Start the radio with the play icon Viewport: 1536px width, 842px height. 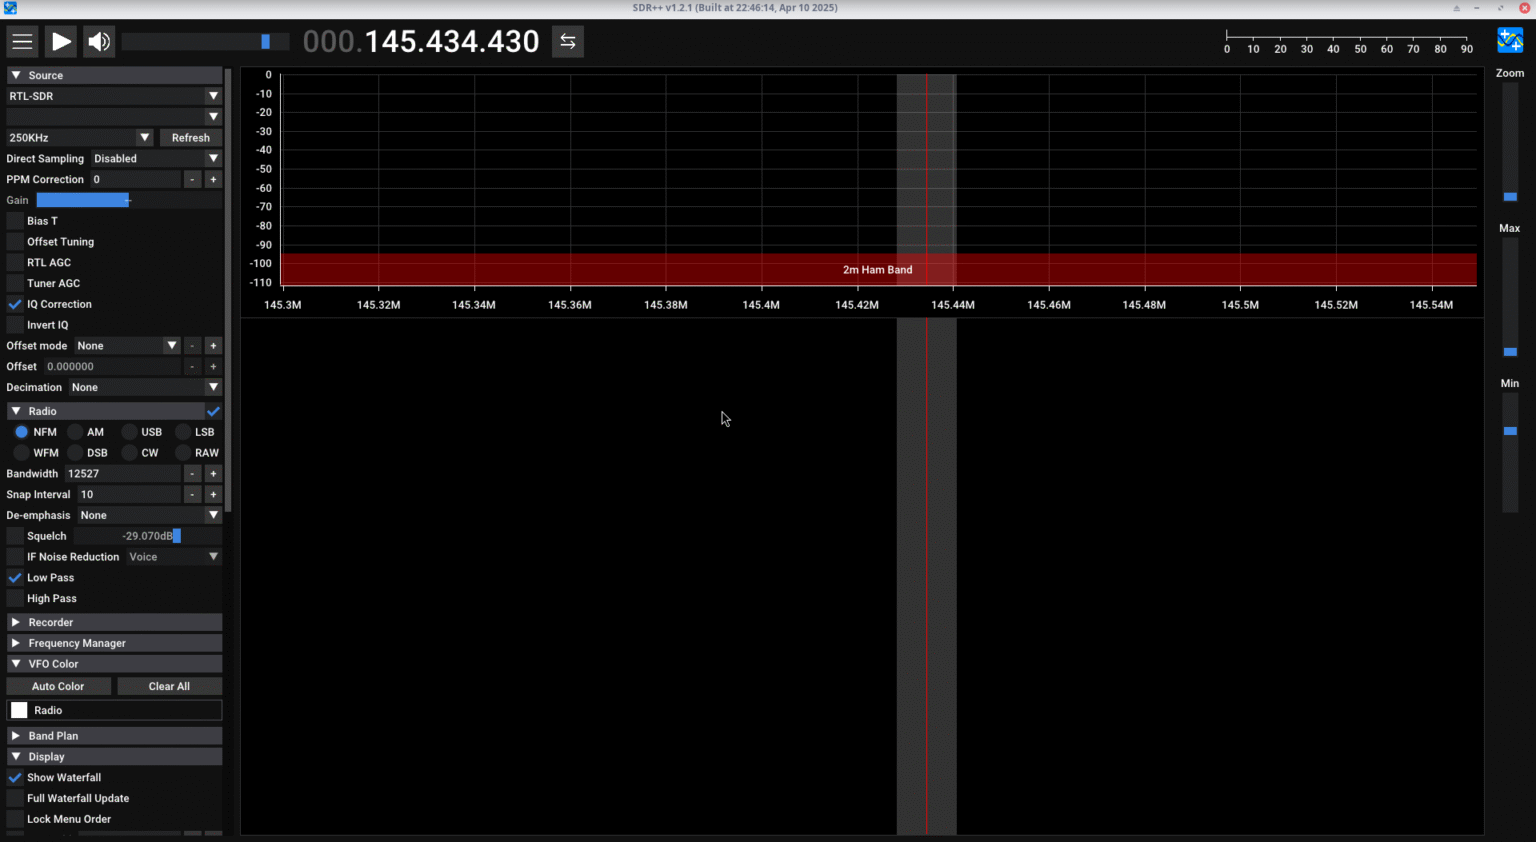tap(60, 41)
